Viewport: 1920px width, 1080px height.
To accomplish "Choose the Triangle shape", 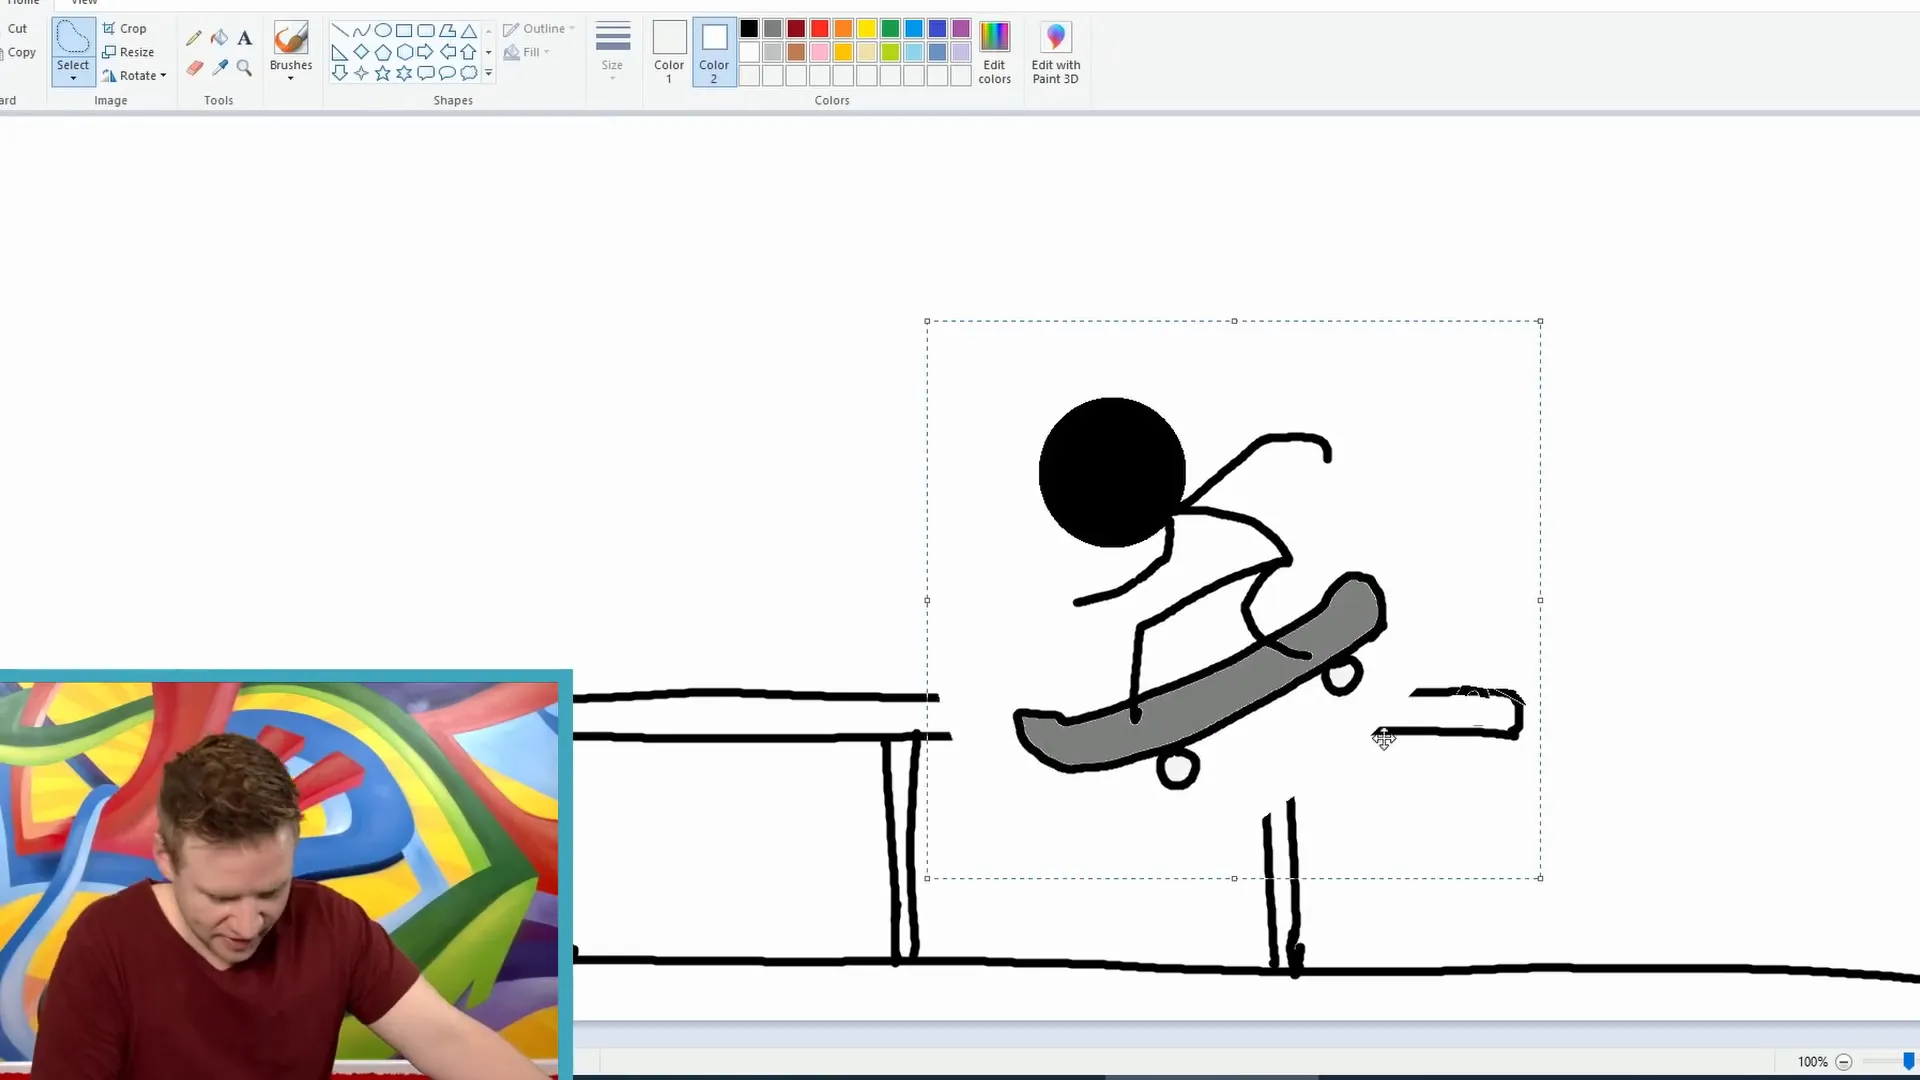I will click(469, 30).
